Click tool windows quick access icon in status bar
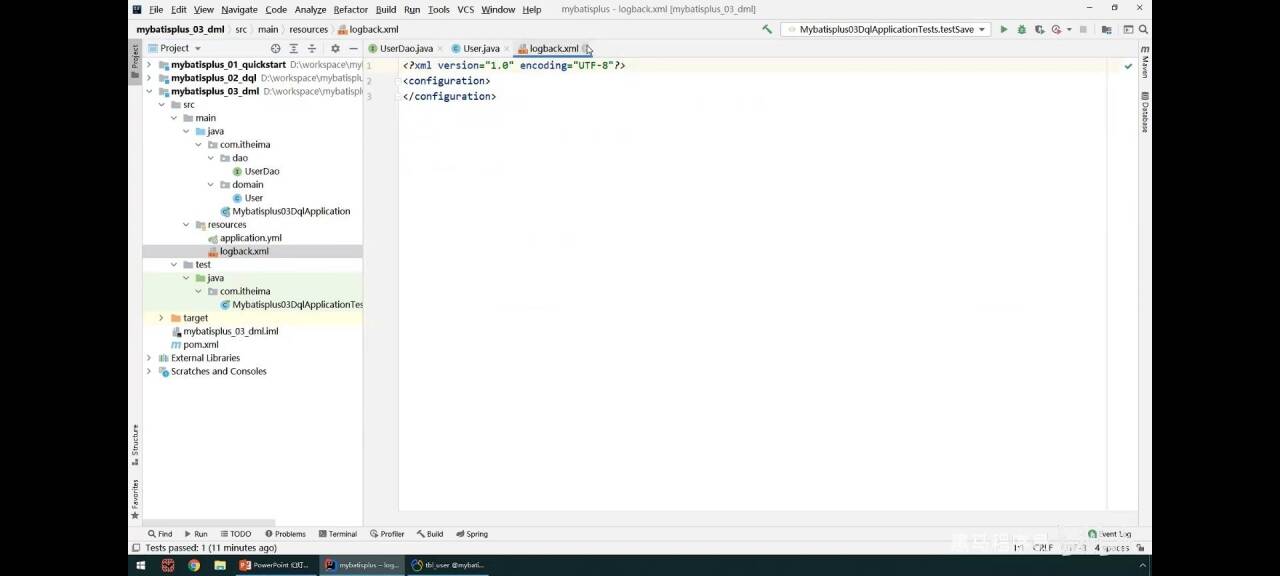Screen dimensions: 1280x576 (135, 548)
